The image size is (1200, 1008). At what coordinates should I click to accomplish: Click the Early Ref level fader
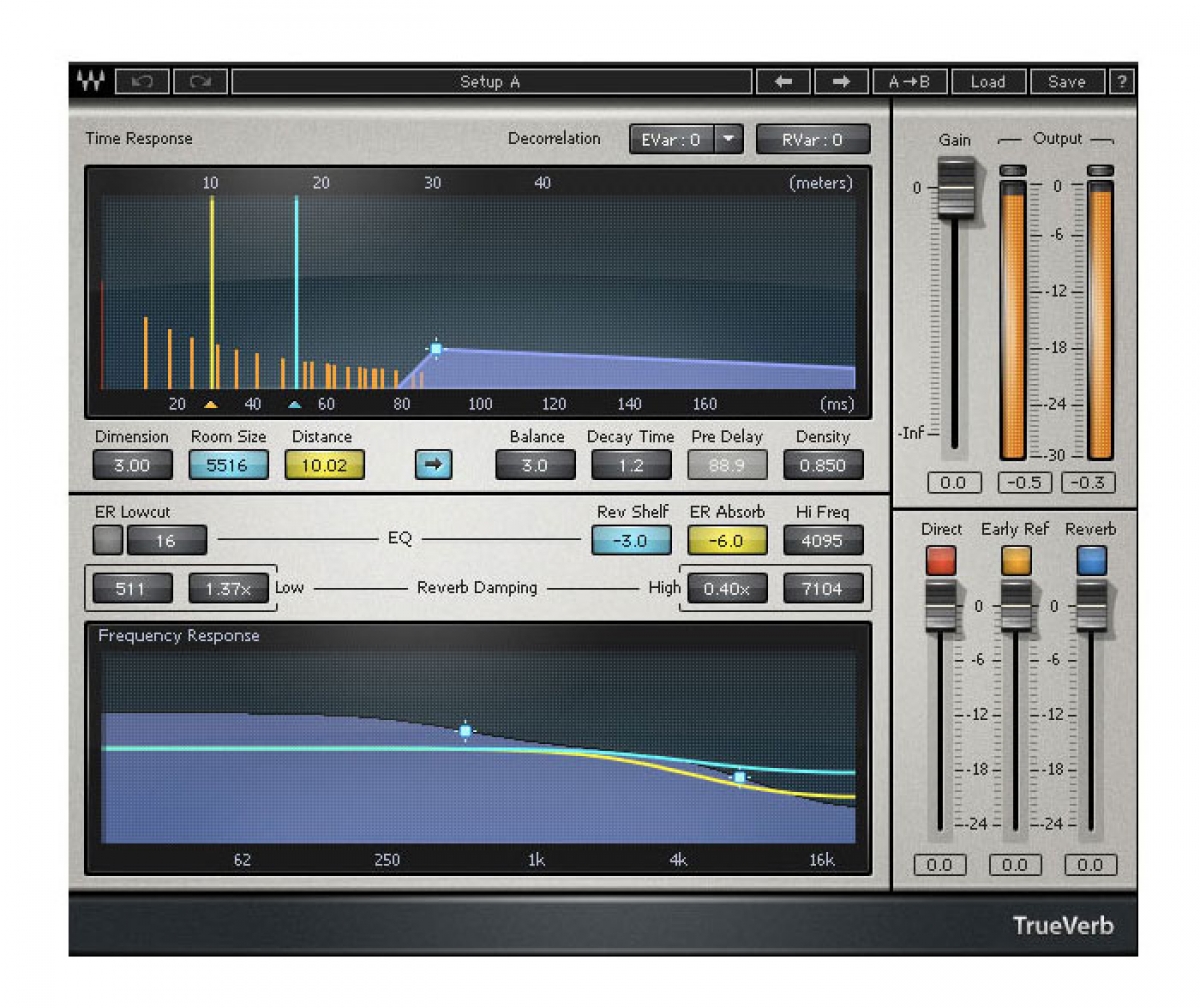coord(1015,606)
